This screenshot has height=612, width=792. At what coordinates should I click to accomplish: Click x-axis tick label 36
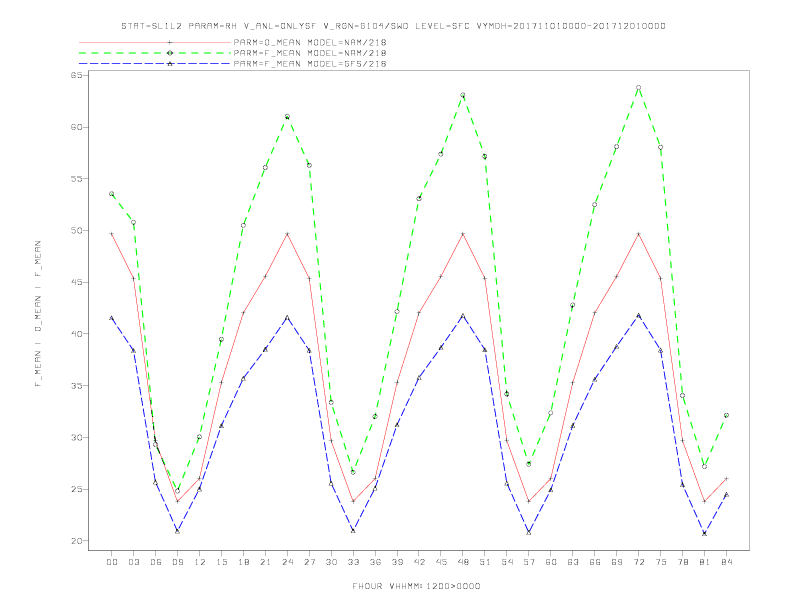(x=375, y=562)
